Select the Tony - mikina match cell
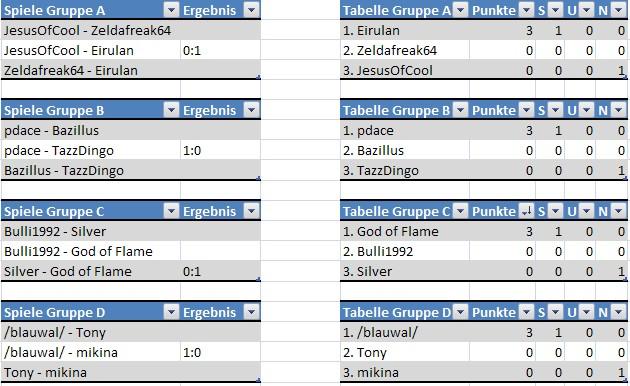Viewport: 630px width, 386px height. (x=91, y=372)
